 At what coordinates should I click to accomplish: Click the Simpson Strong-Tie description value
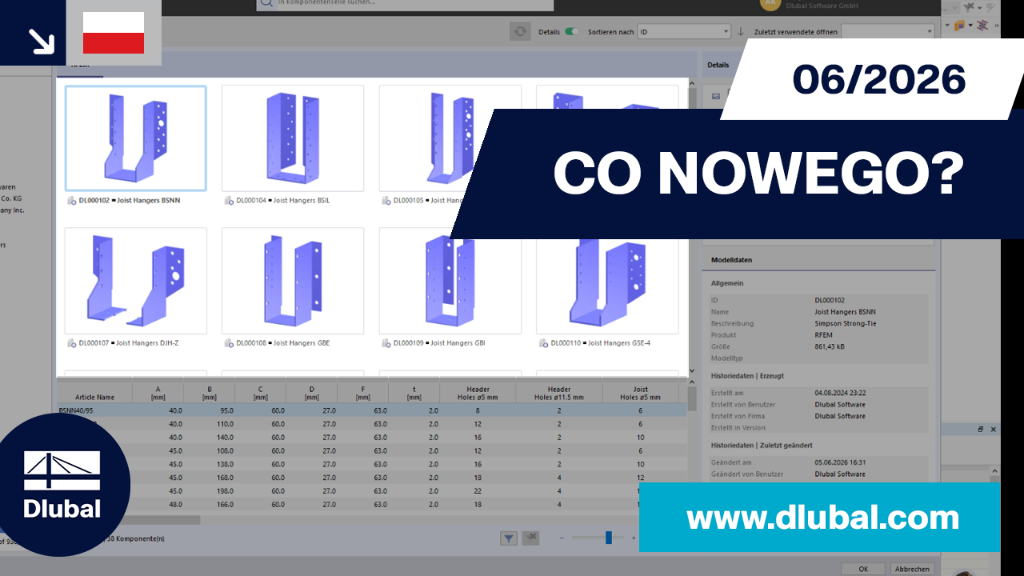(x=845, y=324)
